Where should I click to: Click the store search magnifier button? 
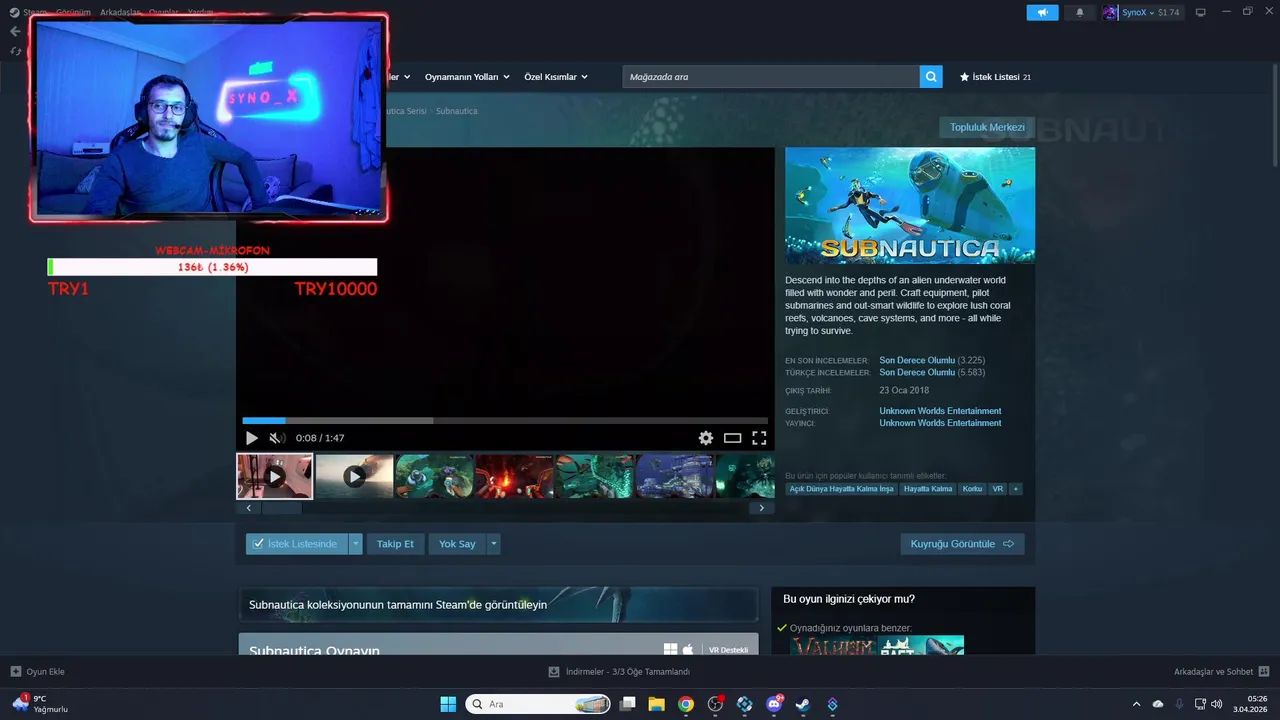tap(931, 77)
